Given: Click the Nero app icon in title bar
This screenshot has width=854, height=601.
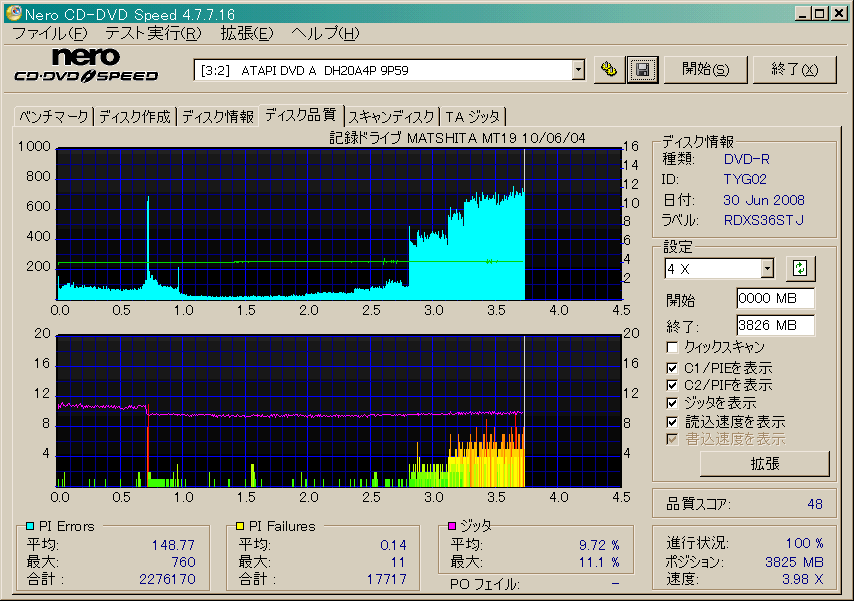Looking at the screenshot, I should click(13, 13).
